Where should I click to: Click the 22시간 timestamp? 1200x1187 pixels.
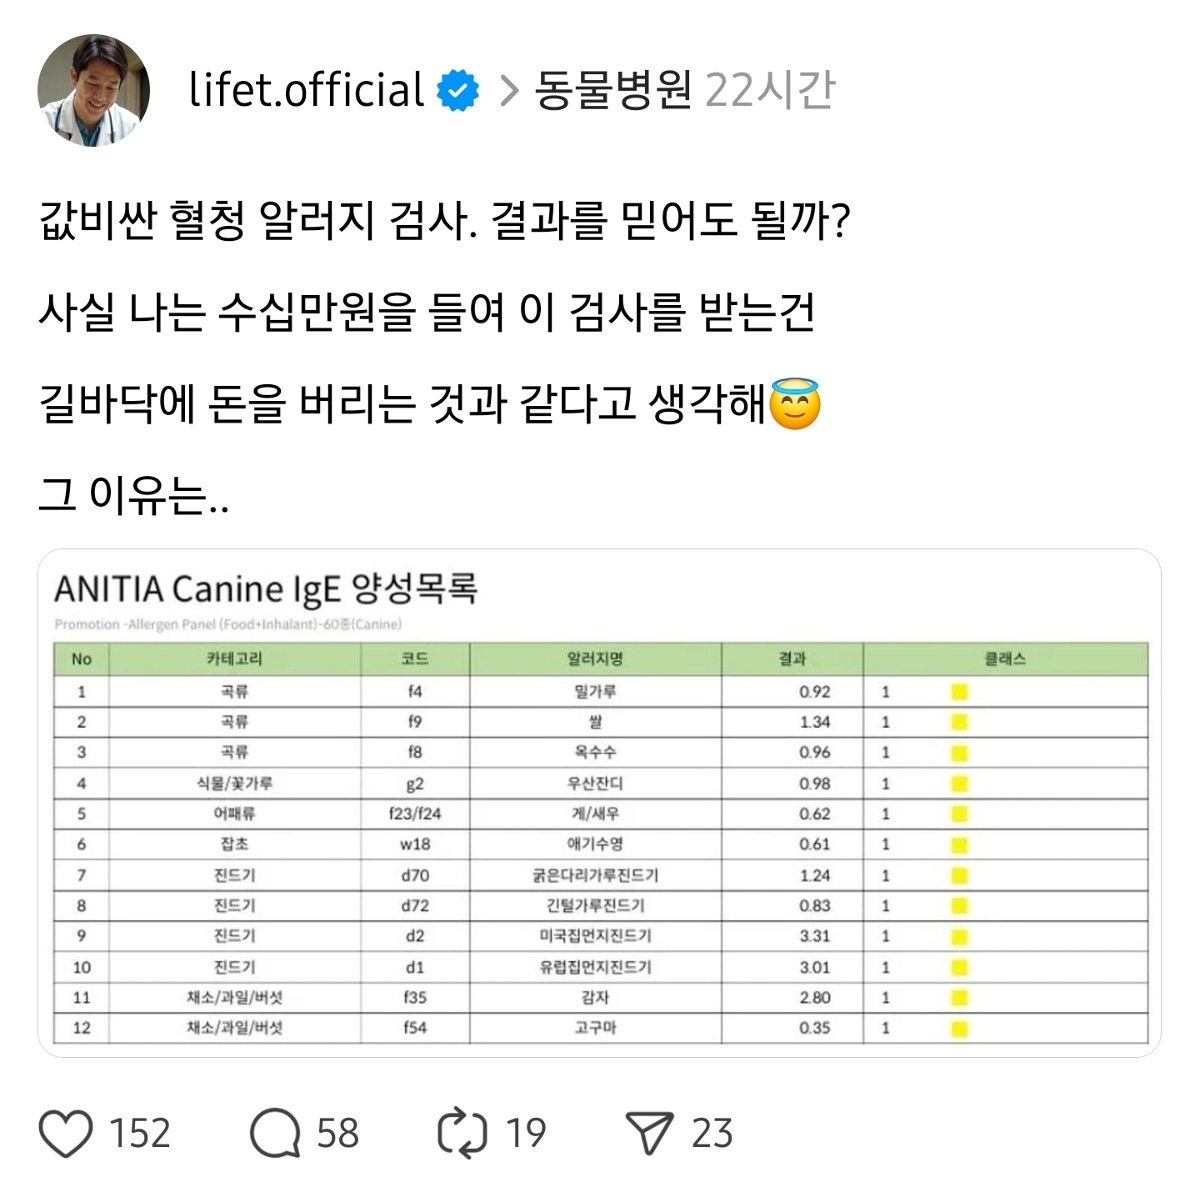[769, 91]
